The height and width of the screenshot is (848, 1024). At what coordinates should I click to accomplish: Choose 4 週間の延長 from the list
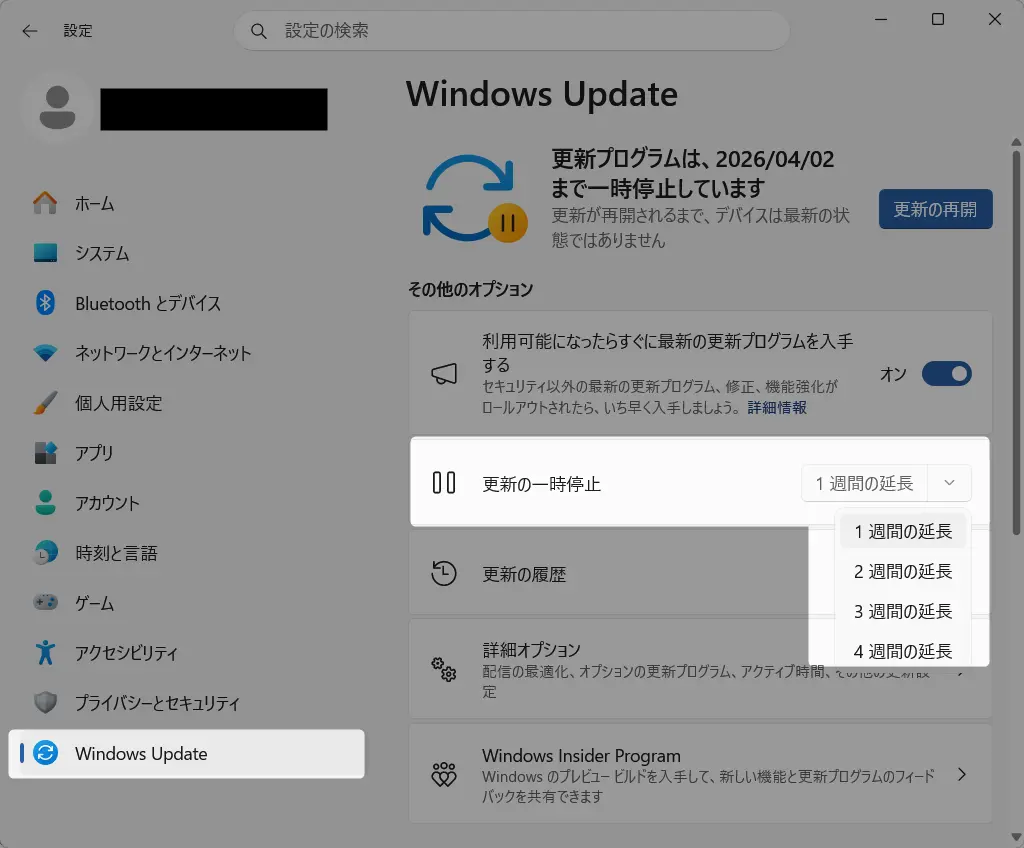pos(902,651)
